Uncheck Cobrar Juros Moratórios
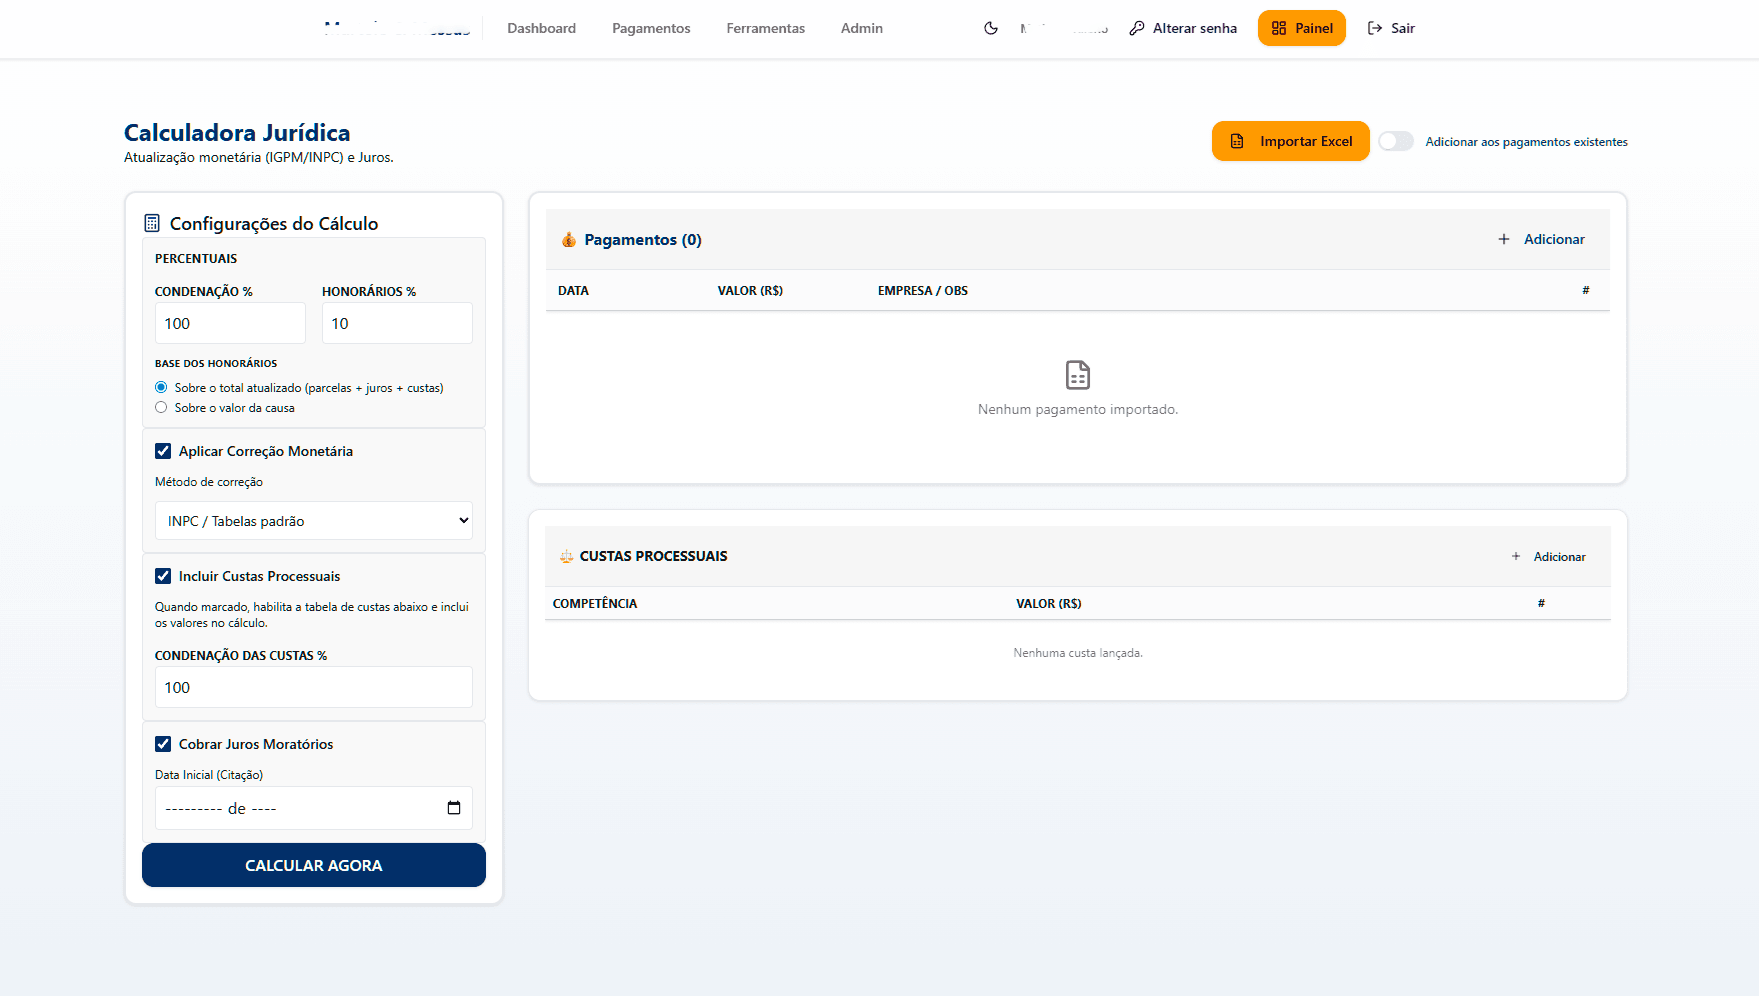This screenshot has width=1759, height=996. (x=163, y=744)
